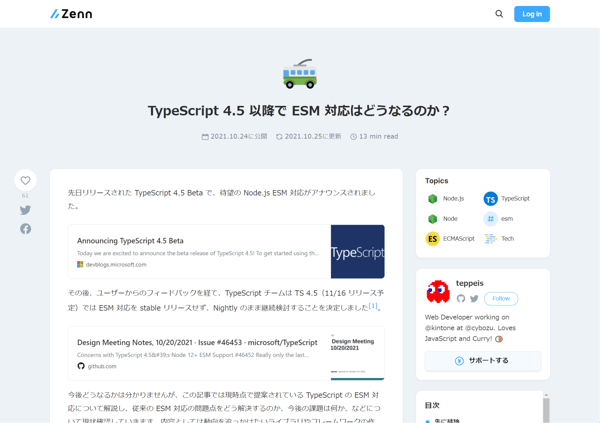
Task: Share article via Twitter icon in sidebar
Action: point(25,210)
